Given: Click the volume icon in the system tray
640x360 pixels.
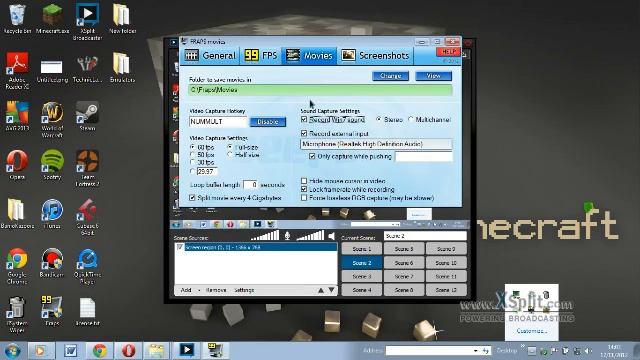Looking at the screenshot, I should click(588, 351).
